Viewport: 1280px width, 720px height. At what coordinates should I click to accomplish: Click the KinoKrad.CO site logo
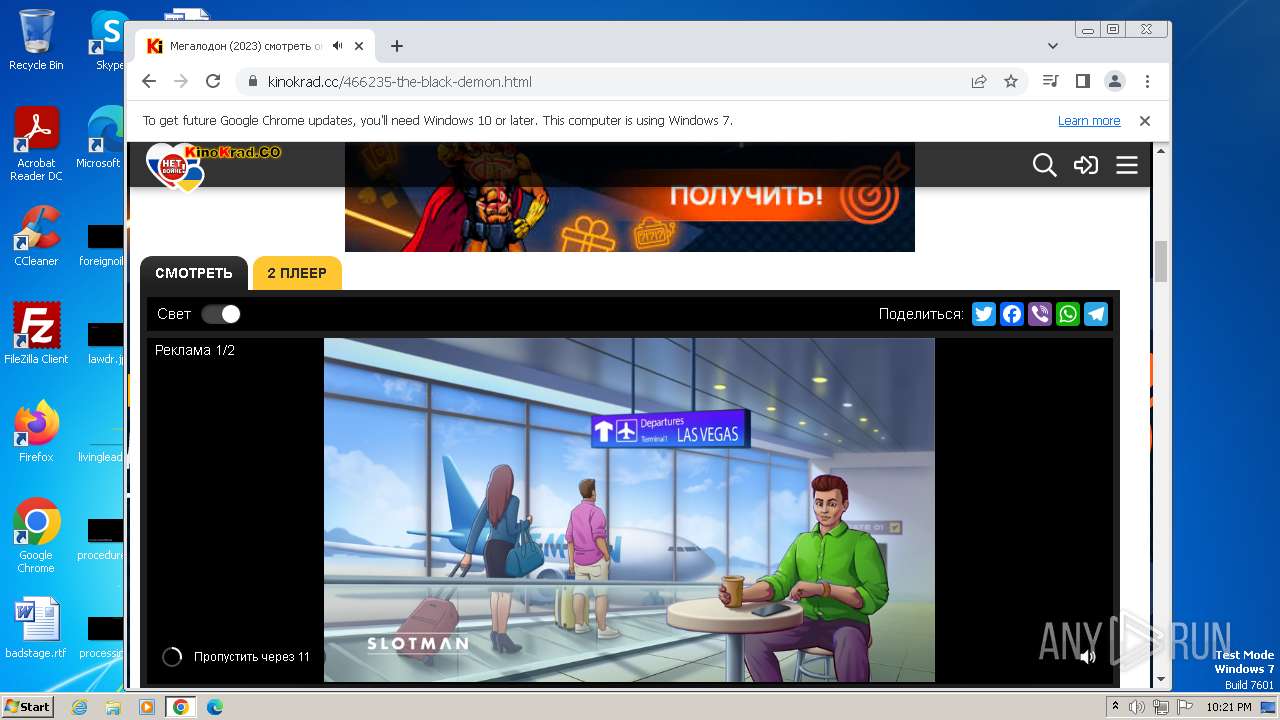pyautogui.click(x=213, y=165)
